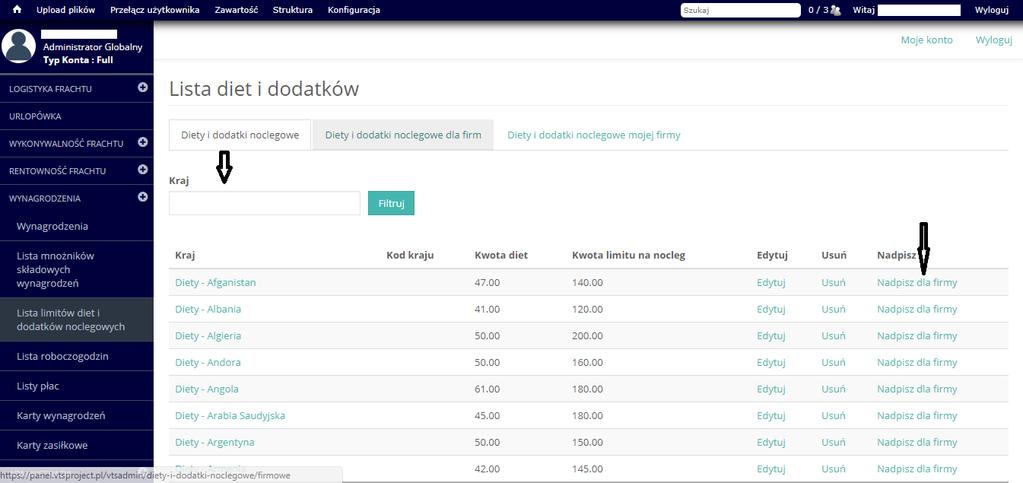Click Nadpisz dla firmy for Angola
The image size is (1023, 483).
[x=917, y=389]
